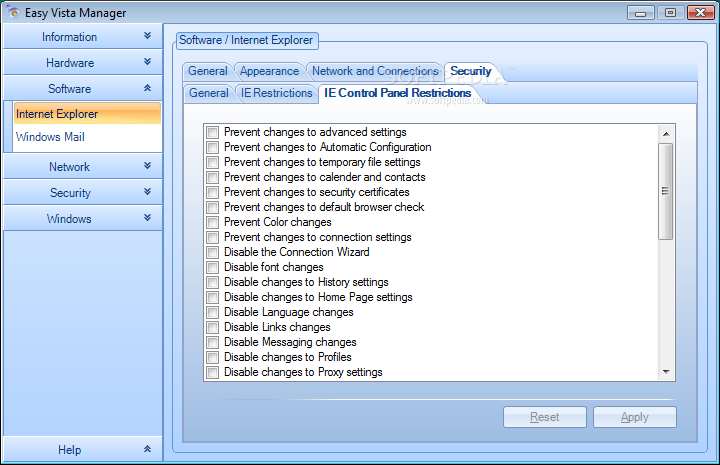This screenshot has height=465, width=720.
Task: Tick Disable changes to Proxy settings
Action: [x=212, y=372]
